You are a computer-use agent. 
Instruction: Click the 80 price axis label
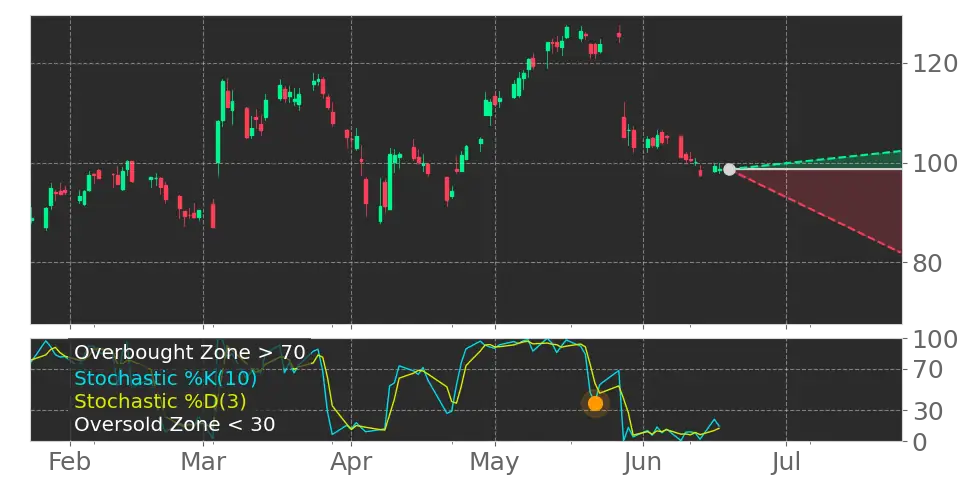coord(927,263)
